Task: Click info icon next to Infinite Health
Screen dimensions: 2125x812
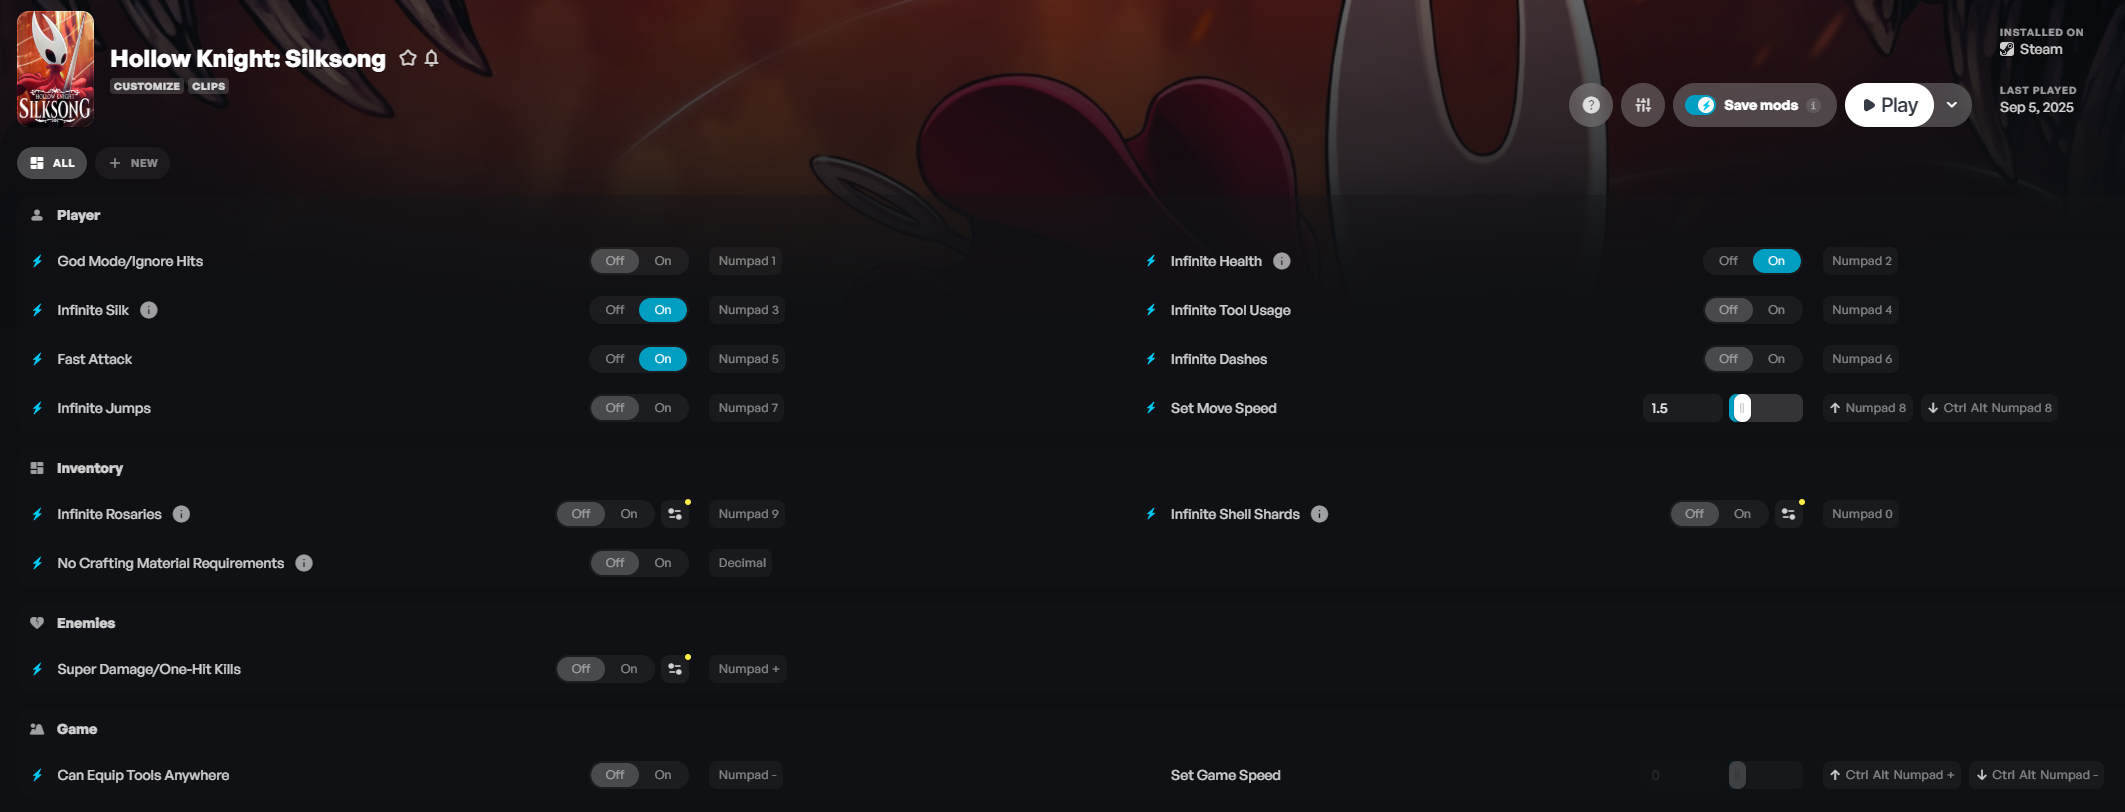Action: click(x=1282, y=261)
